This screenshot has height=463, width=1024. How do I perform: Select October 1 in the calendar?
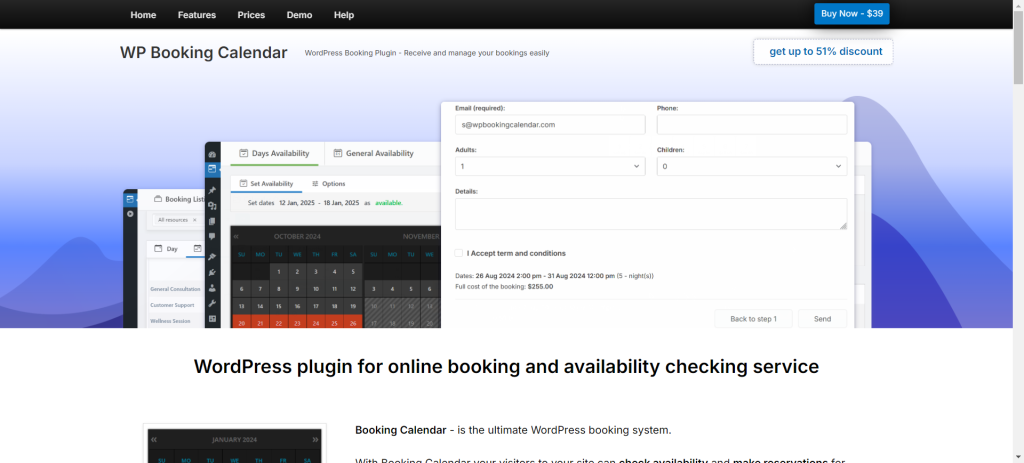[x=279, y=272]
